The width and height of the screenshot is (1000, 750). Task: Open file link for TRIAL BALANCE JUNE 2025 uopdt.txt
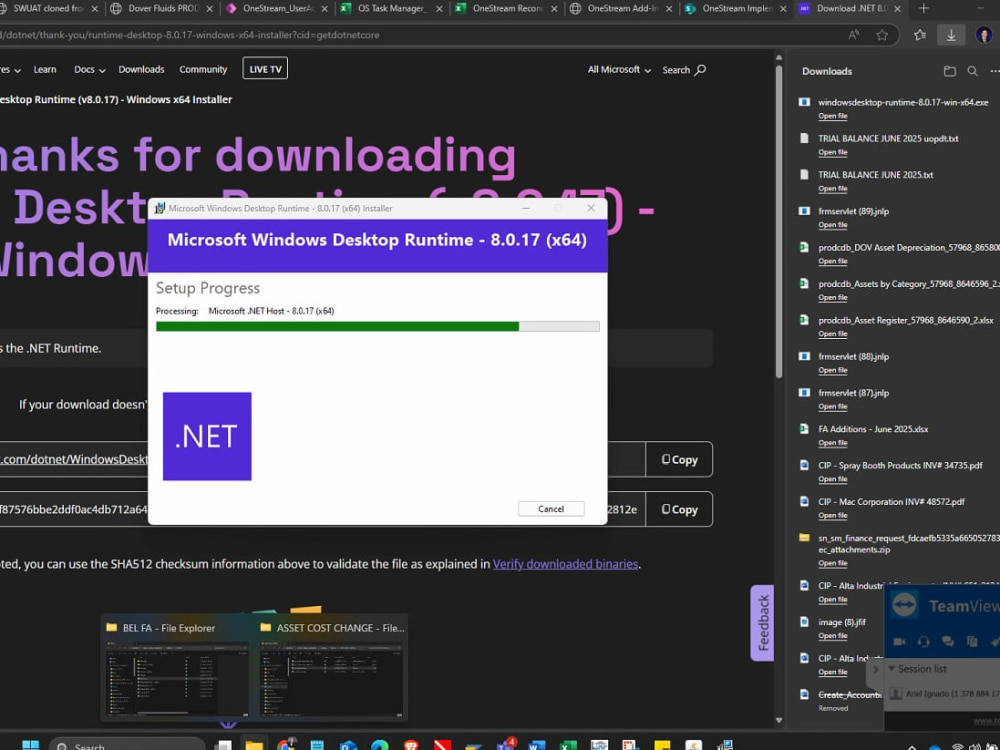pyautogui.click(x=833, y=152)
